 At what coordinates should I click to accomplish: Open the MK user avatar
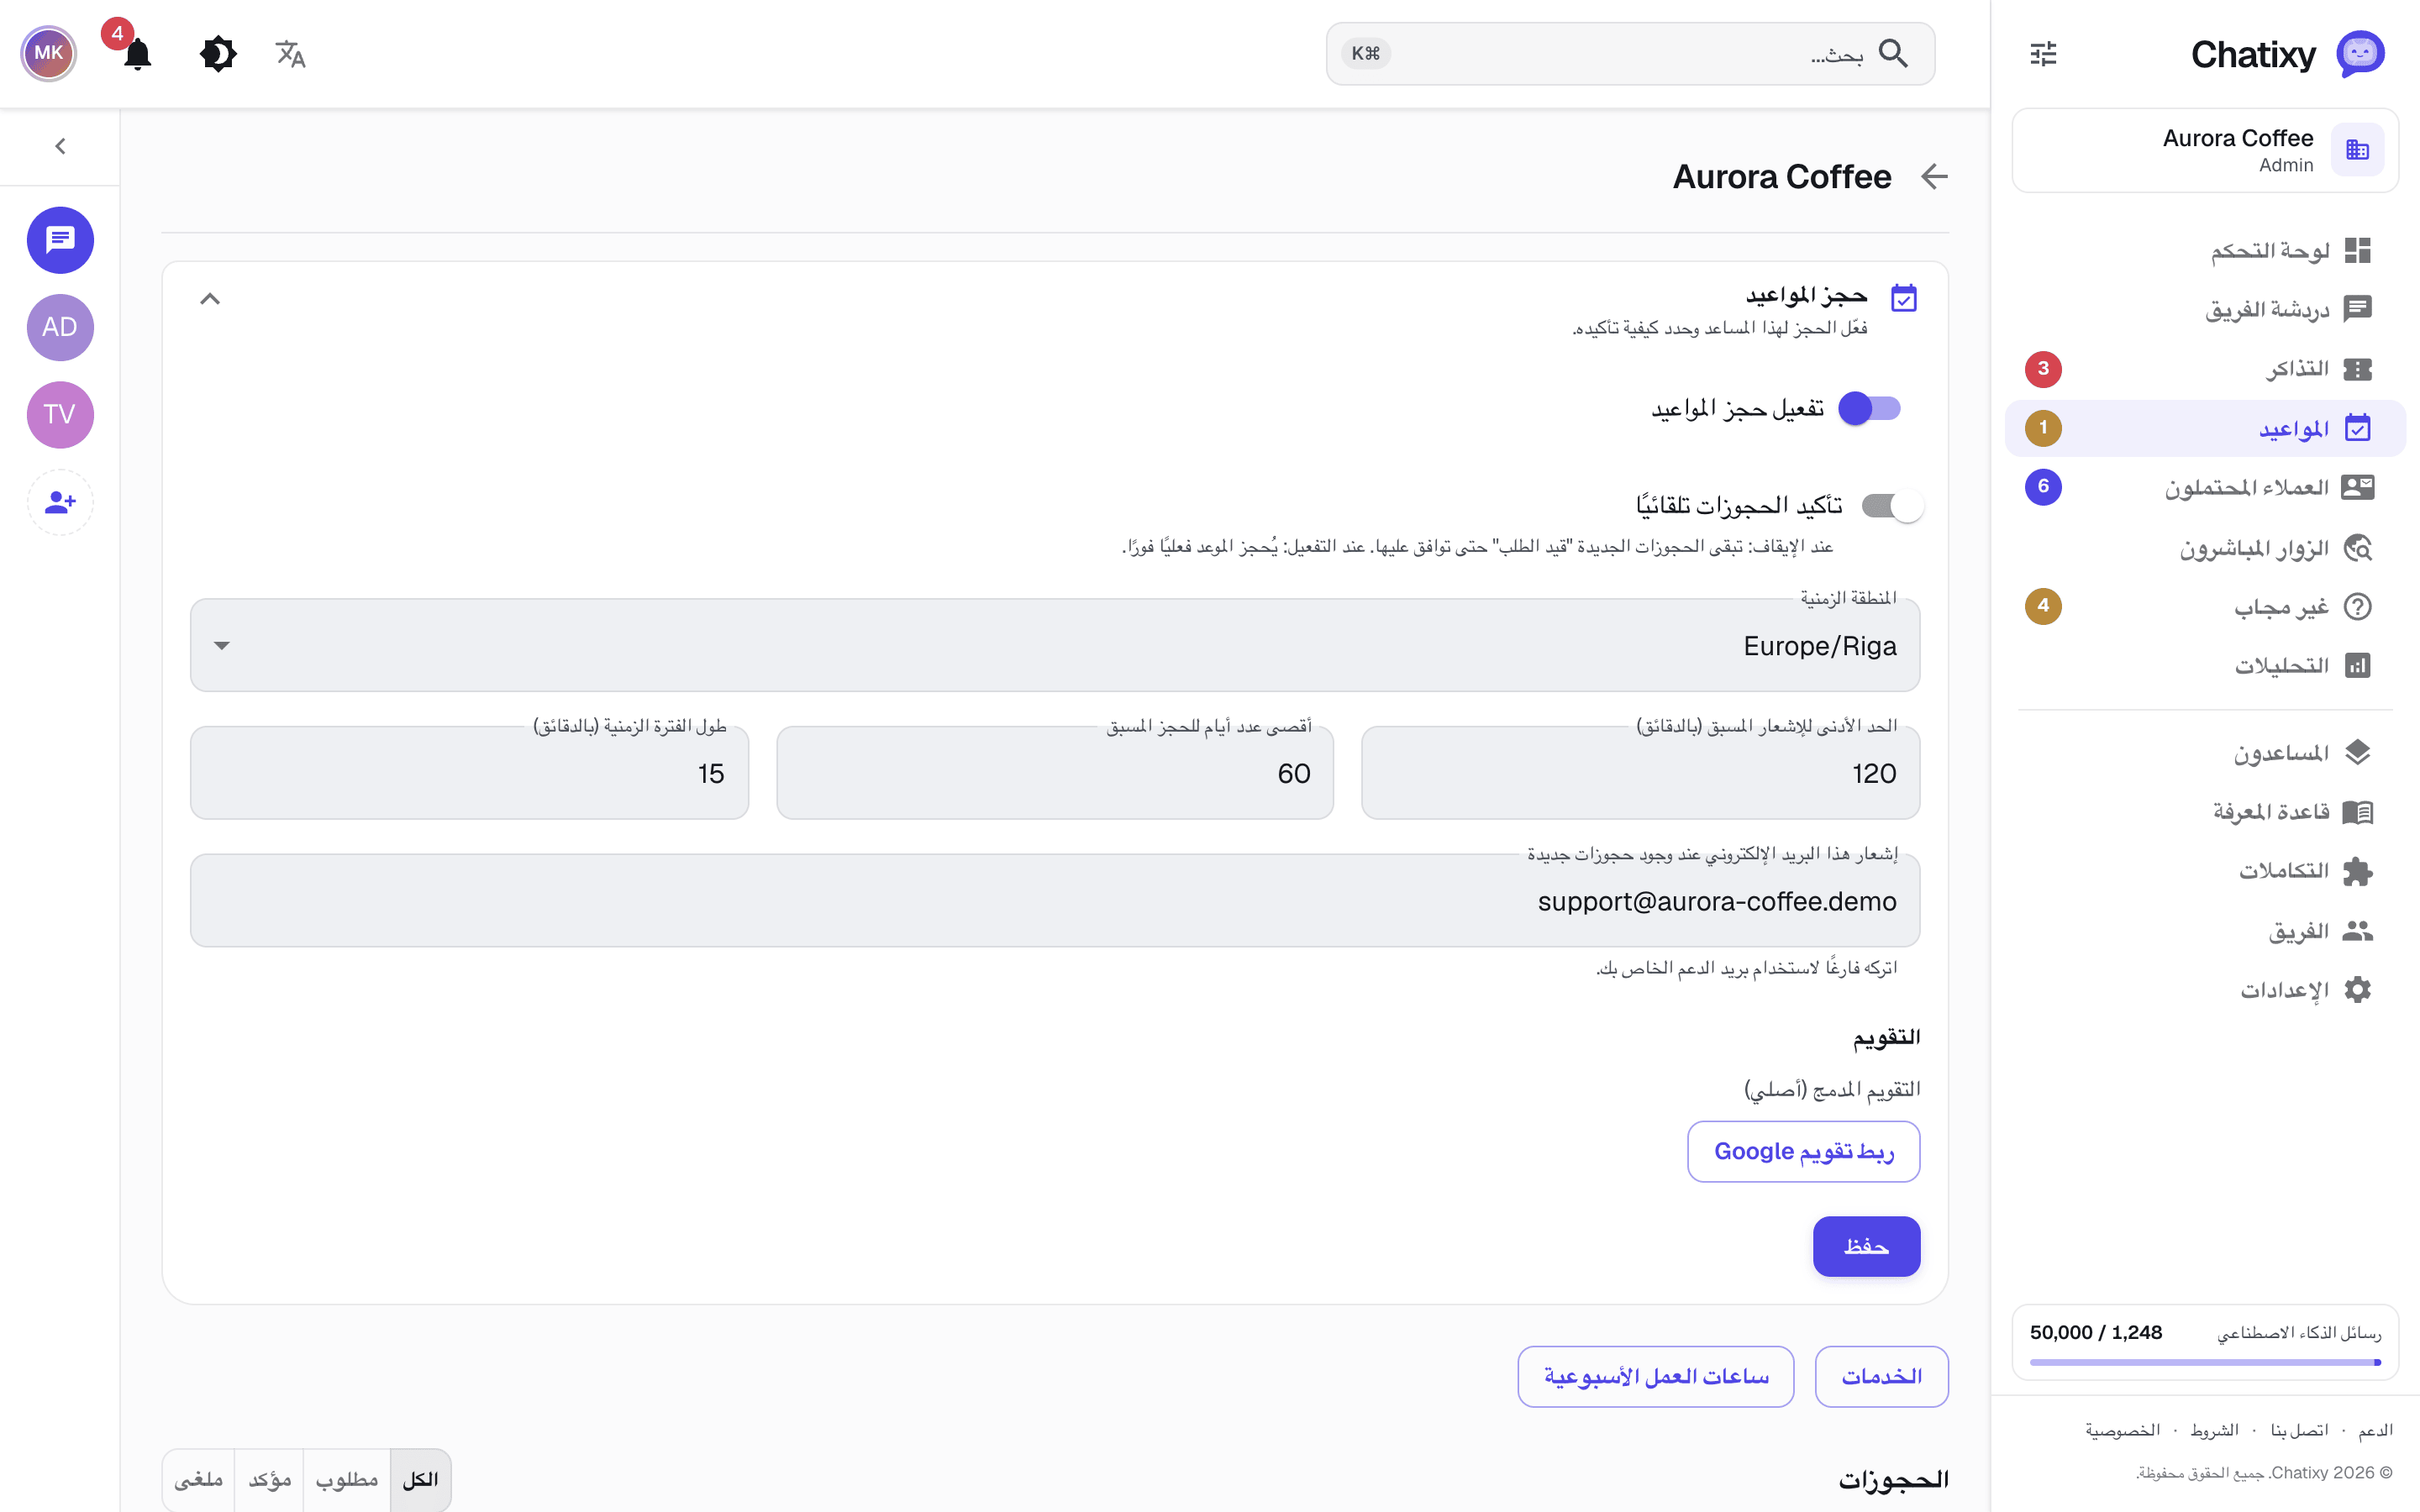pos(48,54)
